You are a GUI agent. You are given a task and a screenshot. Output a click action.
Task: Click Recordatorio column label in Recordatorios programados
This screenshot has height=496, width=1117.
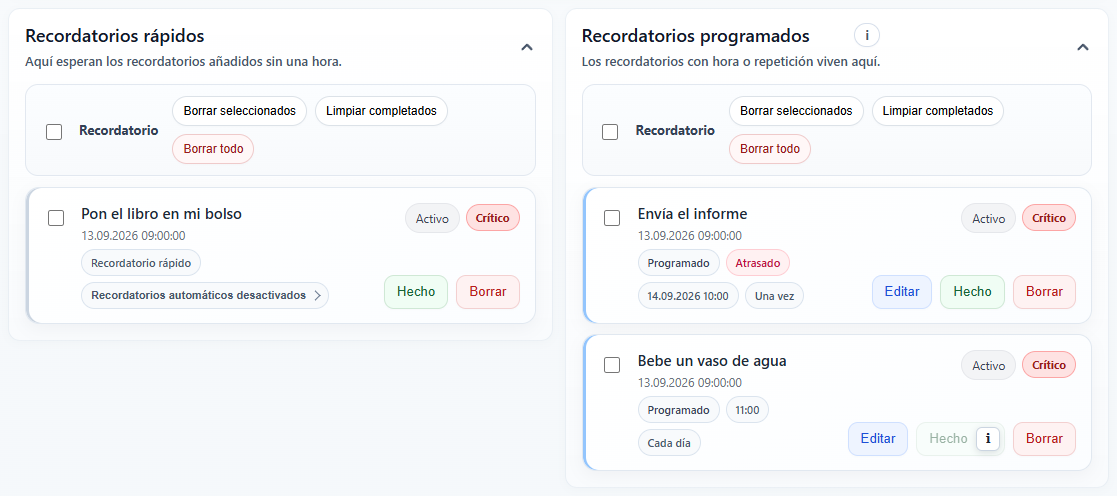(x=675, y=130)
